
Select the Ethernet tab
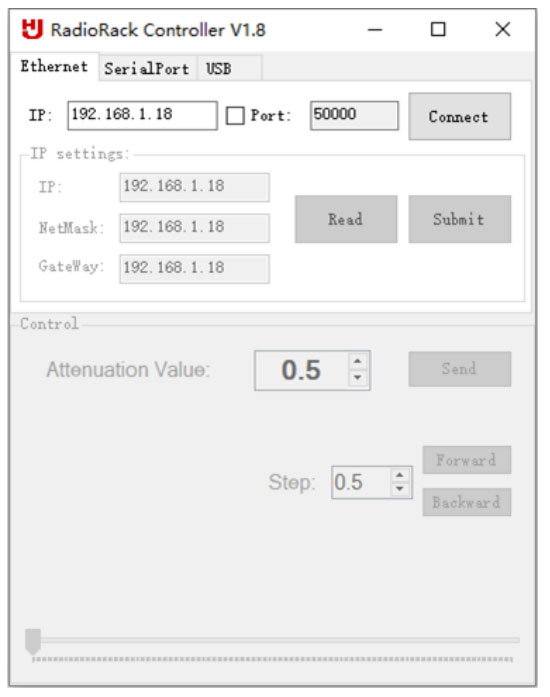pyautogui.click(x=54, y=66)
